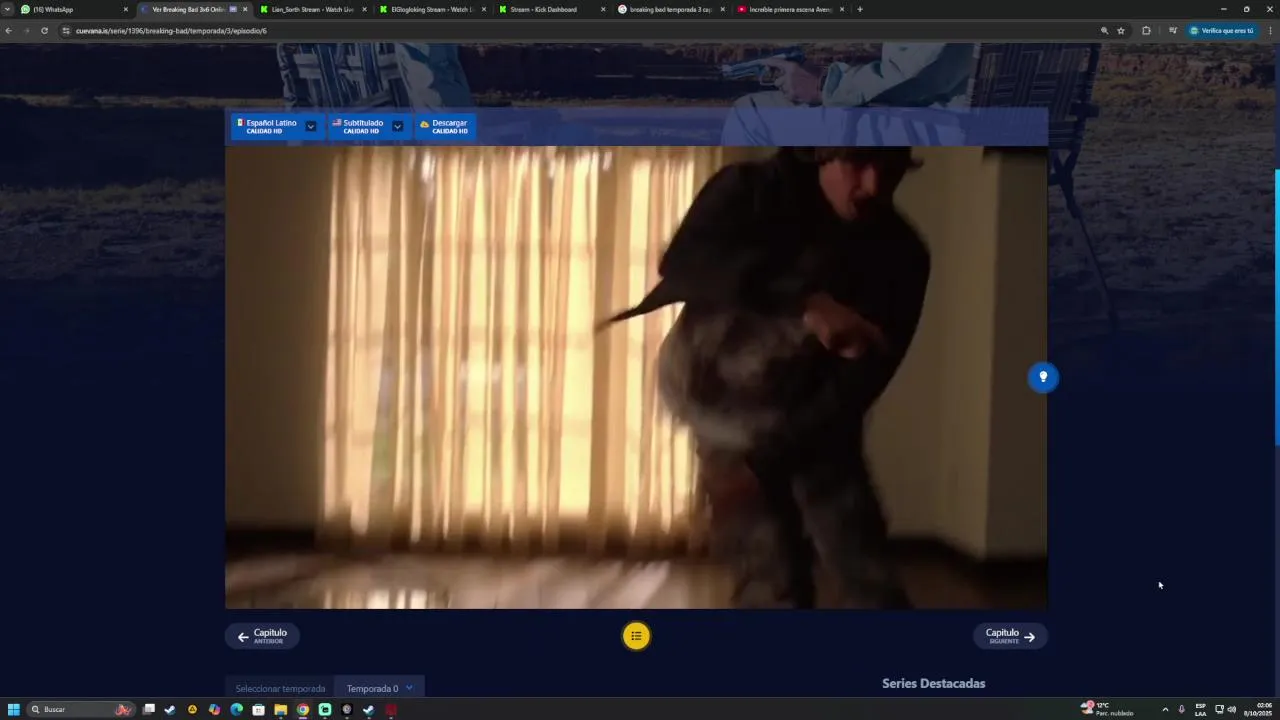The width and height of the screenshot is (1280, 720).
Task: Switch to the WhatsApp browser tab
Action: (75, 9)
